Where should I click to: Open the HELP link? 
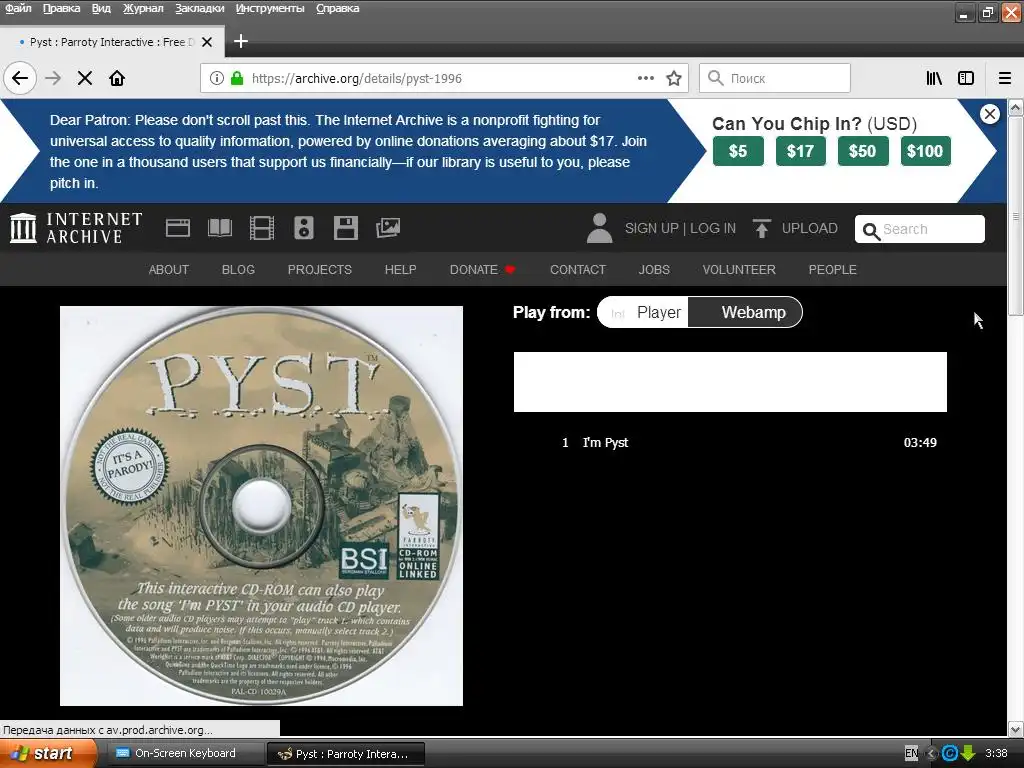pyautogui.click(x=400, y=270)
